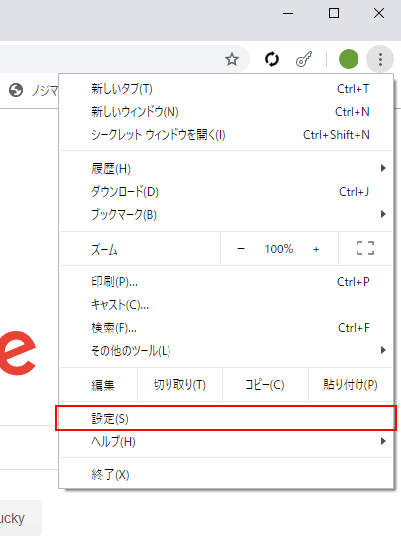This screenshot has width=401, height=542.
Task: Select 新しいタブ(T) menu item
Action: coord(226,89)
